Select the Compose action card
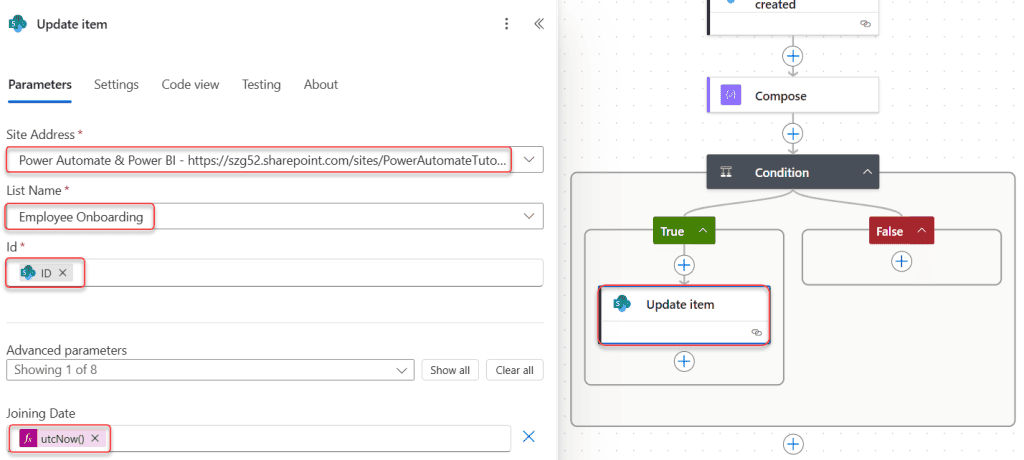 tap(793, 95)
